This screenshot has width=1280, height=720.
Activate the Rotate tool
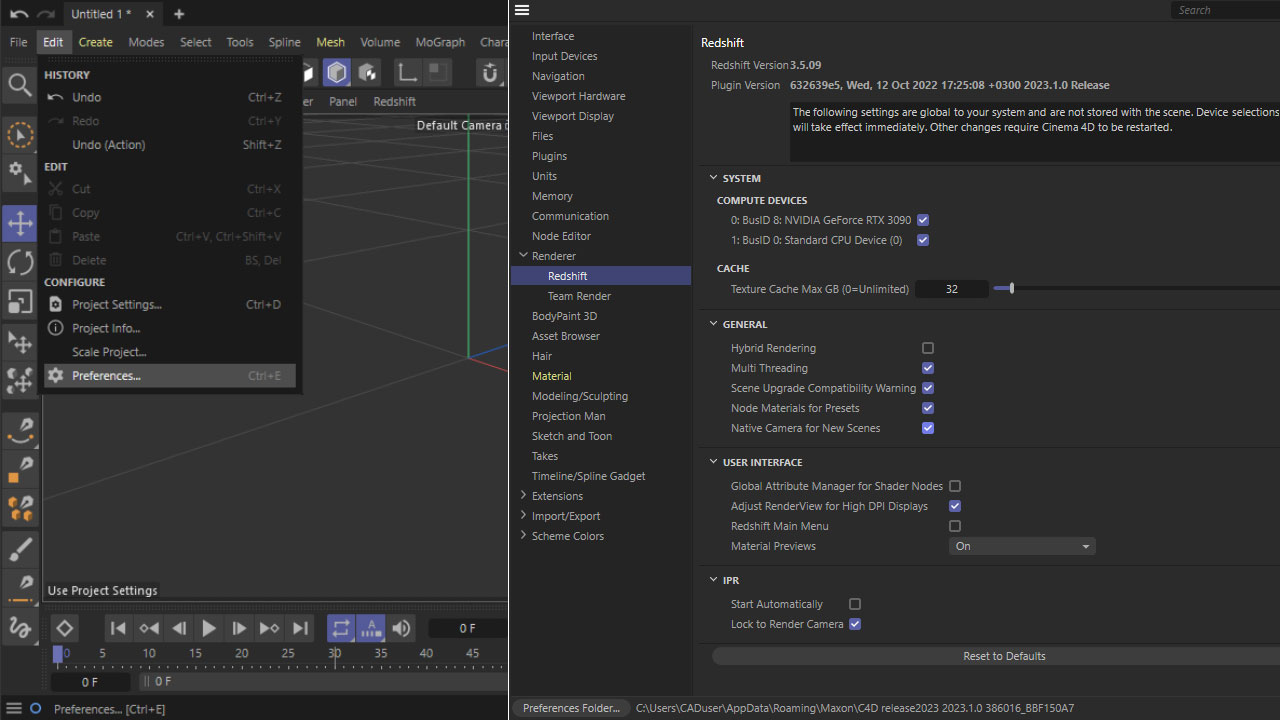(x=20, y=263)
